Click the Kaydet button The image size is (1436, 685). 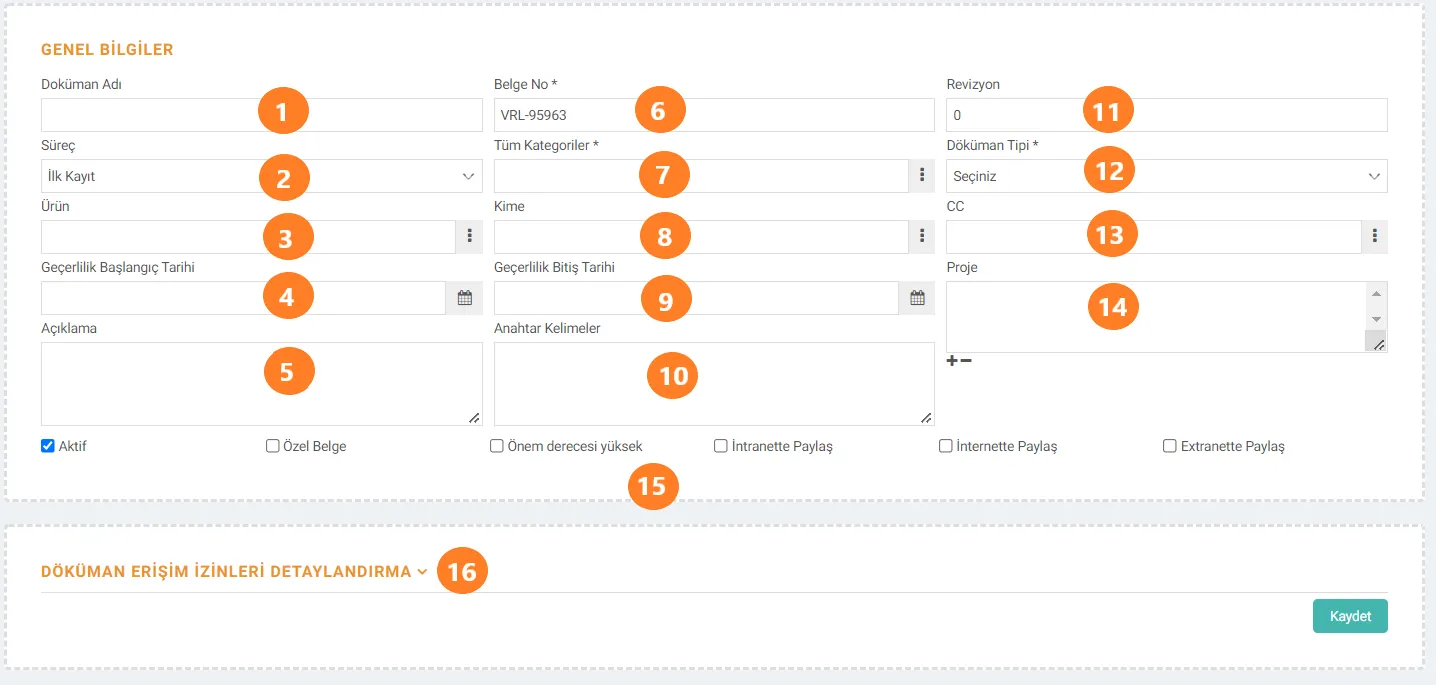[1350, 616]
